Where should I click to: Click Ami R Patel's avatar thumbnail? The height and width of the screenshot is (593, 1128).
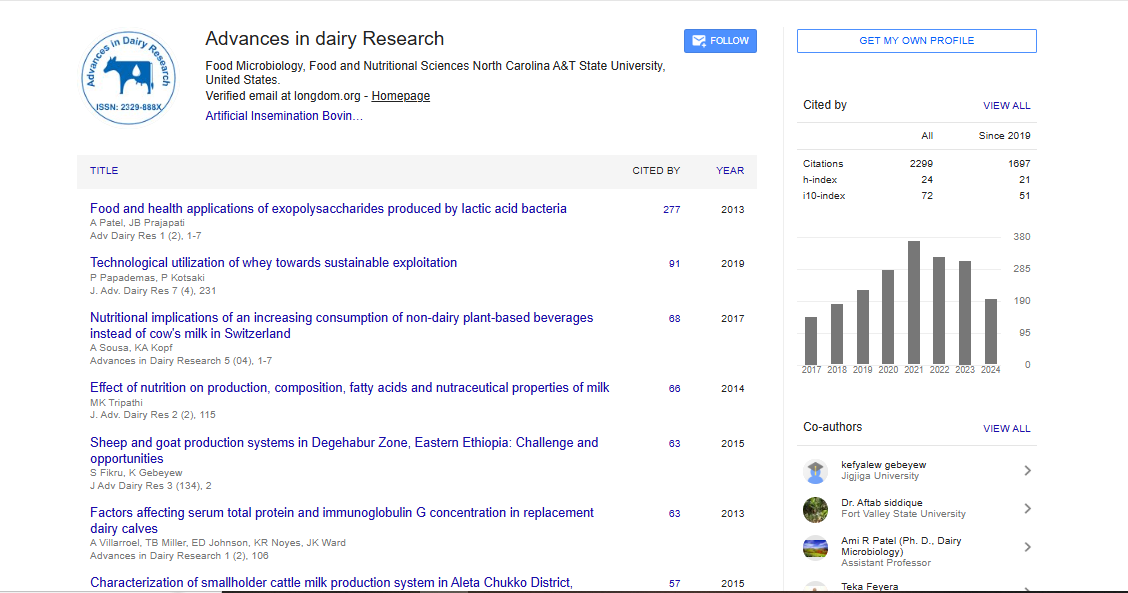(815, 548)
